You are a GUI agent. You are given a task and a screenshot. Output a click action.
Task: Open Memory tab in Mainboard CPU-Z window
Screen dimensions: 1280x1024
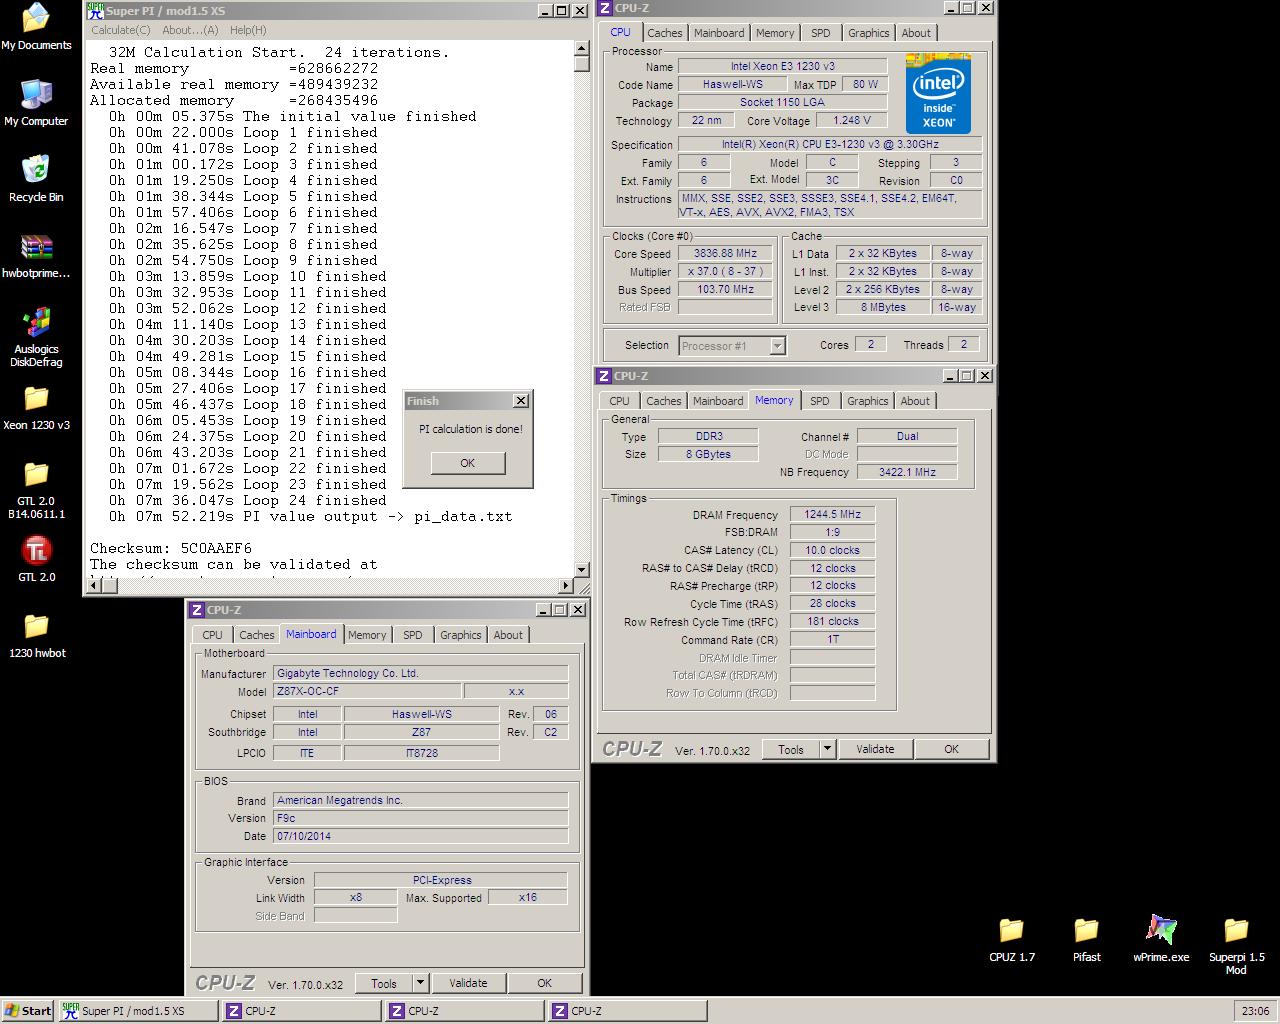coord(367,635)
